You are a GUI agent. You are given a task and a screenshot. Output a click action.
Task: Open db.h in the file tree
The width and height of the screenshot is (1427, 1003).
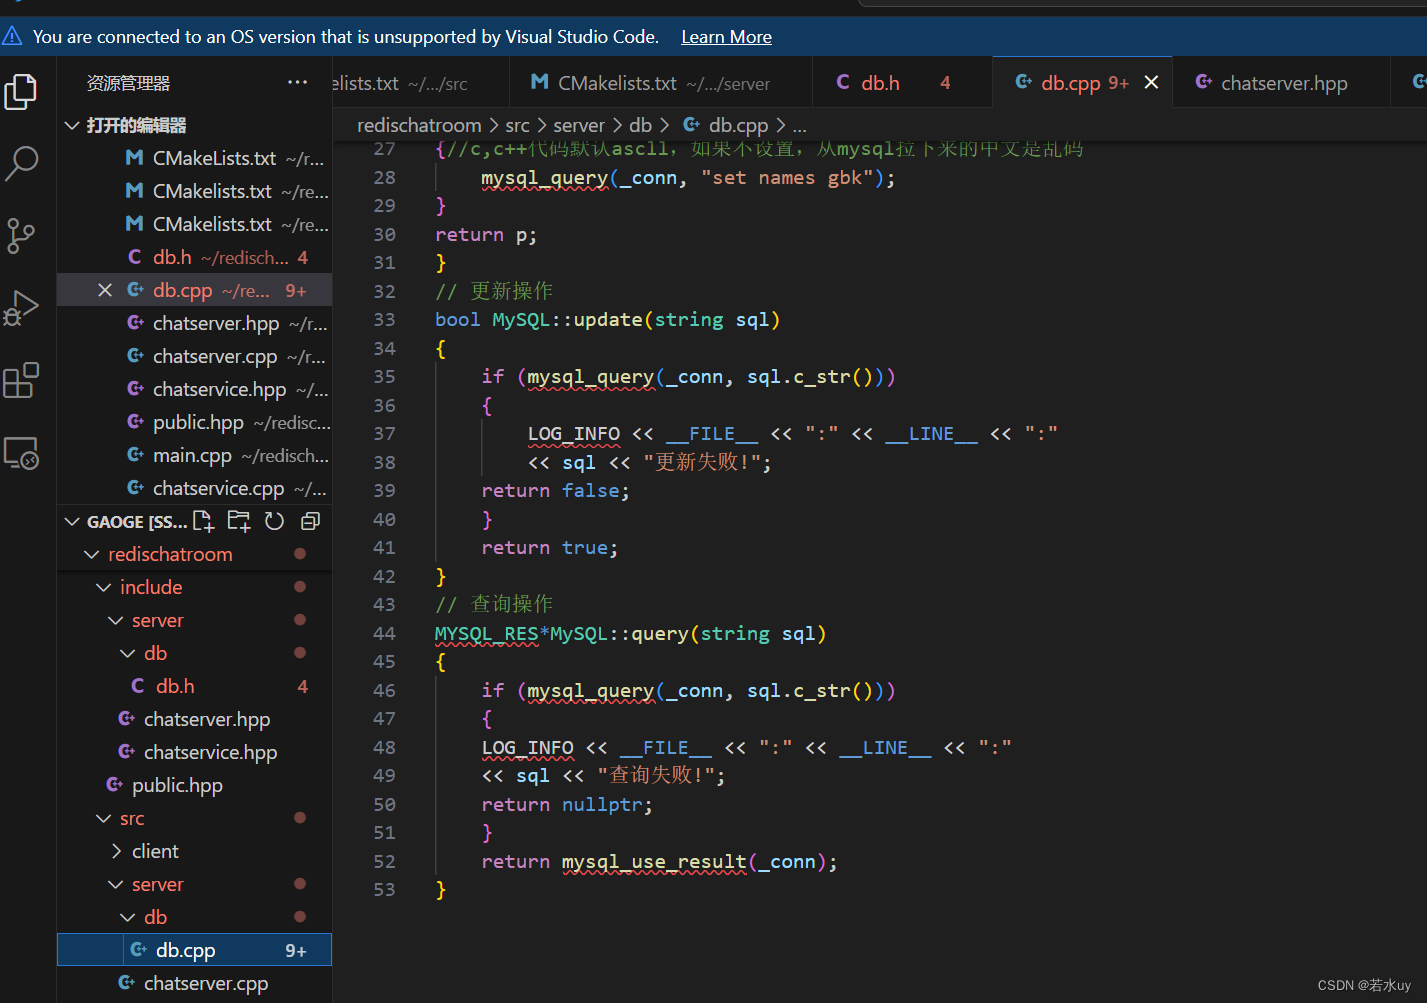point(195,686)
